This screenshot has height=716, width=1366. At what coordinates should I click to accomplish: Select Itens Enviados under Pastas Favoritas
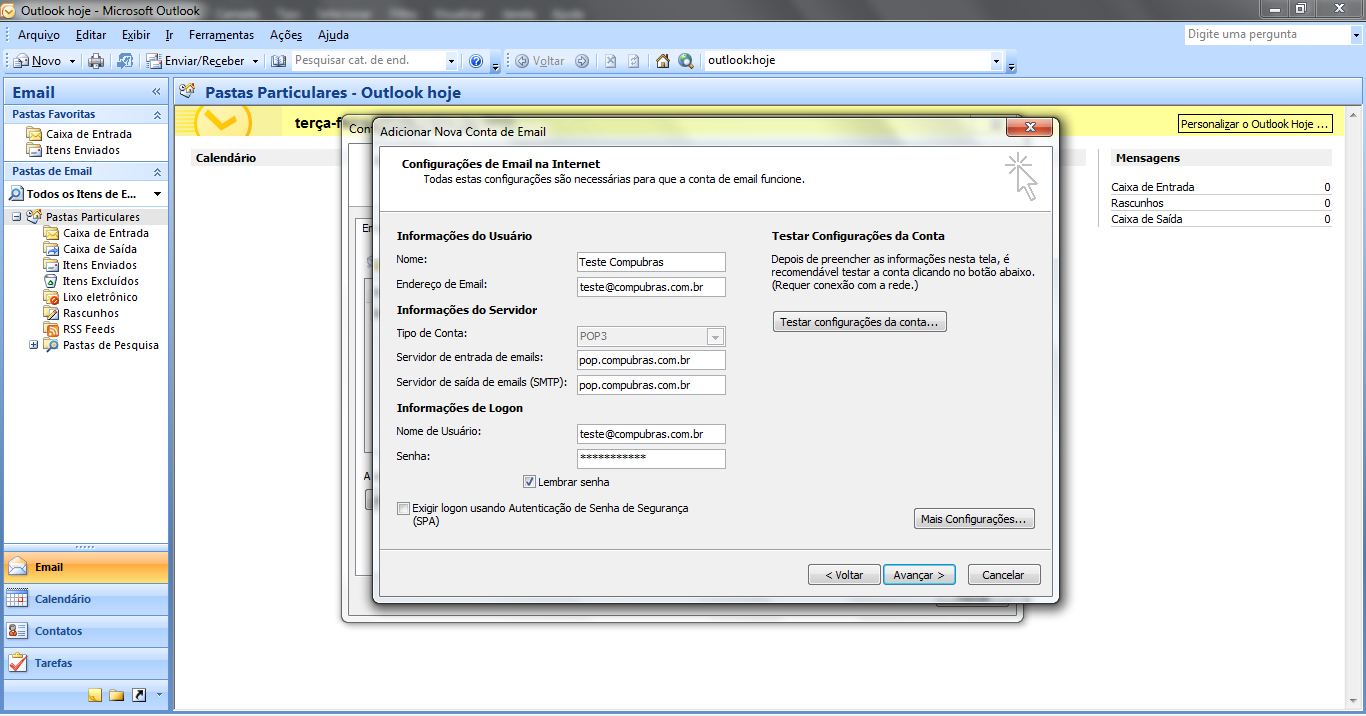(73, 150)
